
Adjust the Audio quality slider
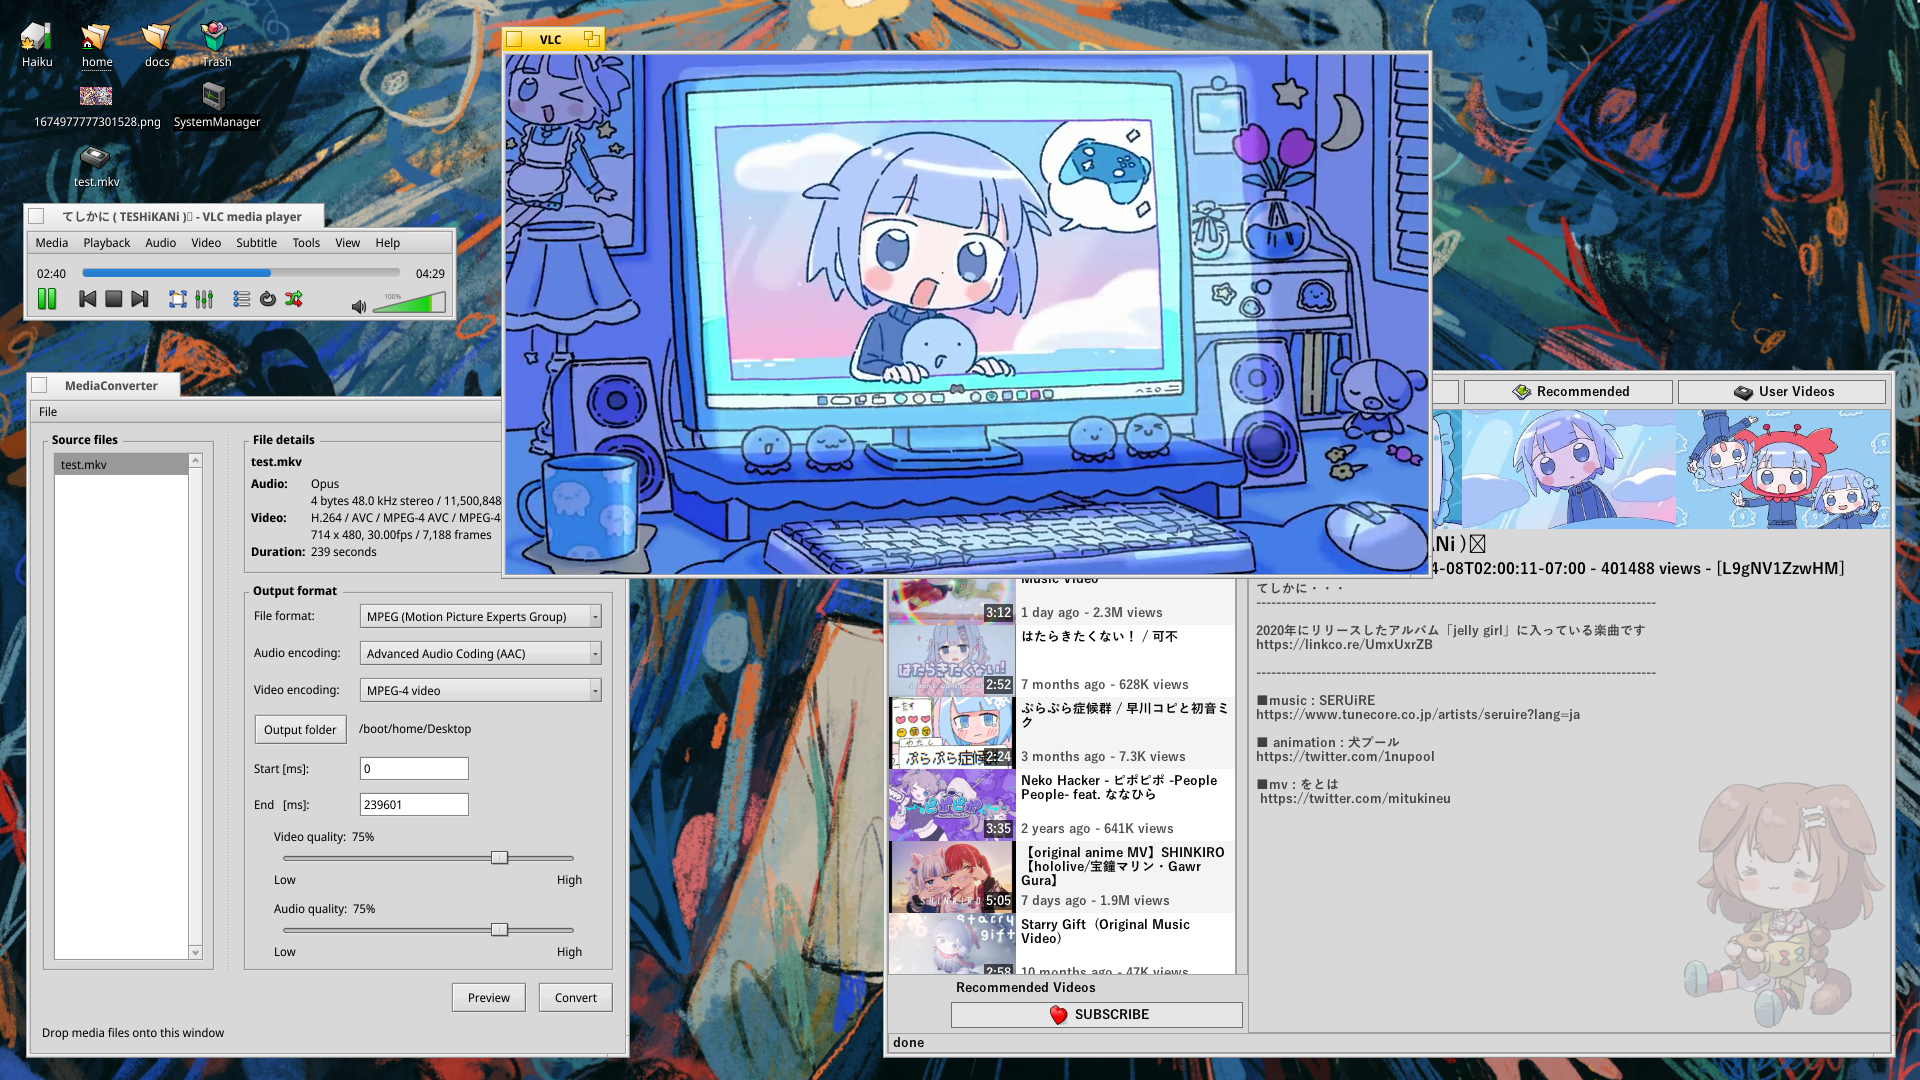[x=499, y=930]
